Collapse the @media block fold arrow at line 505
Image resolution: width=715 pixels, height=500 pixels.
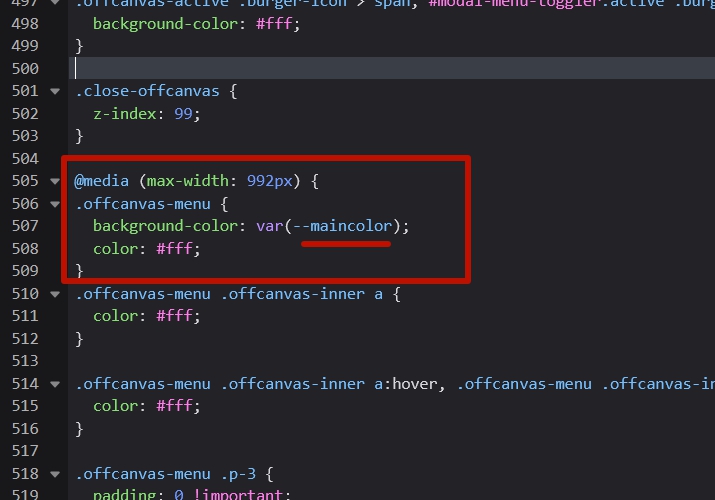click(x=55, y=181)
